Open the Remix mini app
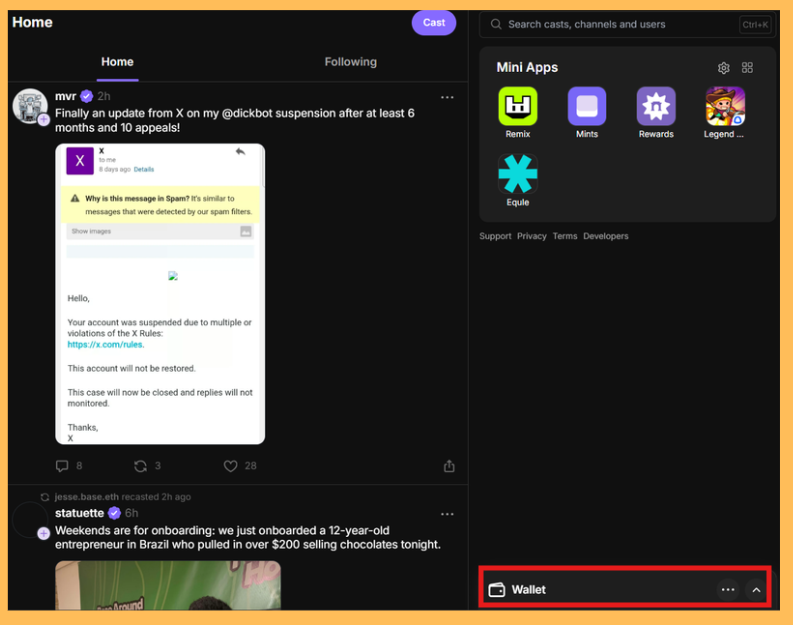The image size is (793, 625). [x=517, y=106]
